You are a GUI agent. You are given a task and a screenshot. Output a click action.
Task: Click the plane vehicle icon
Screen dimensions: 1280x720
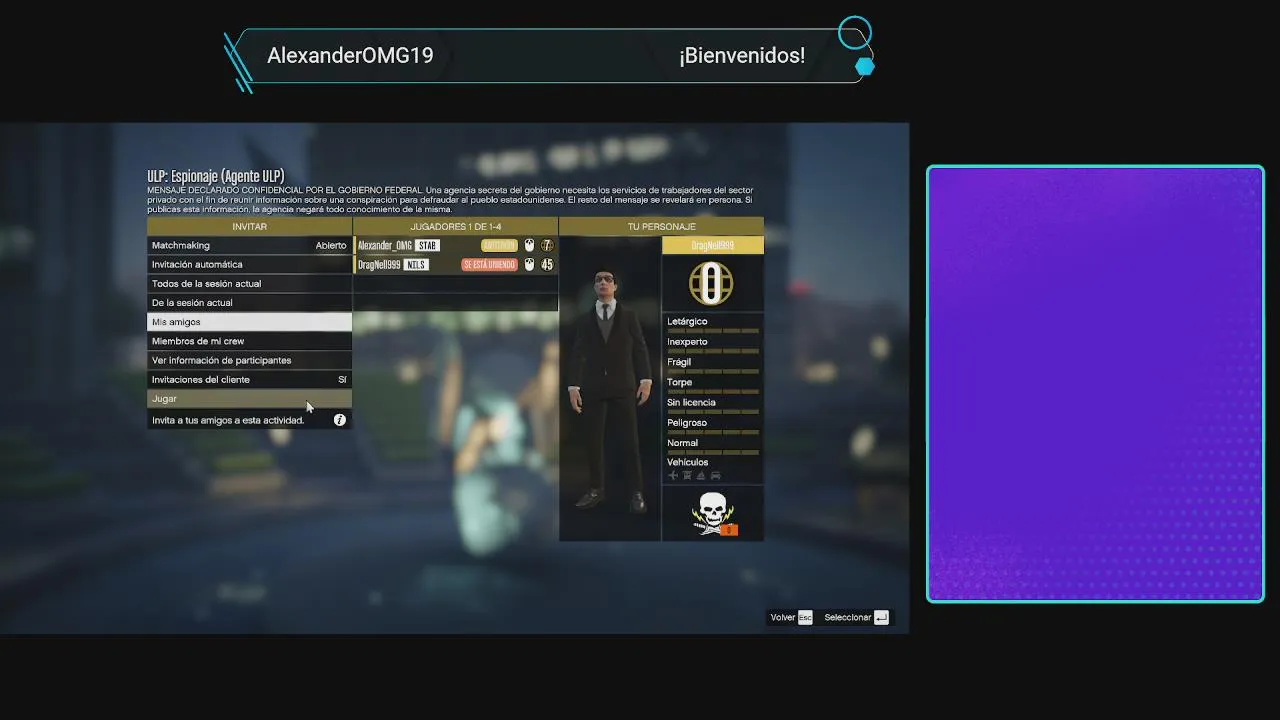[x=673, y=476]
